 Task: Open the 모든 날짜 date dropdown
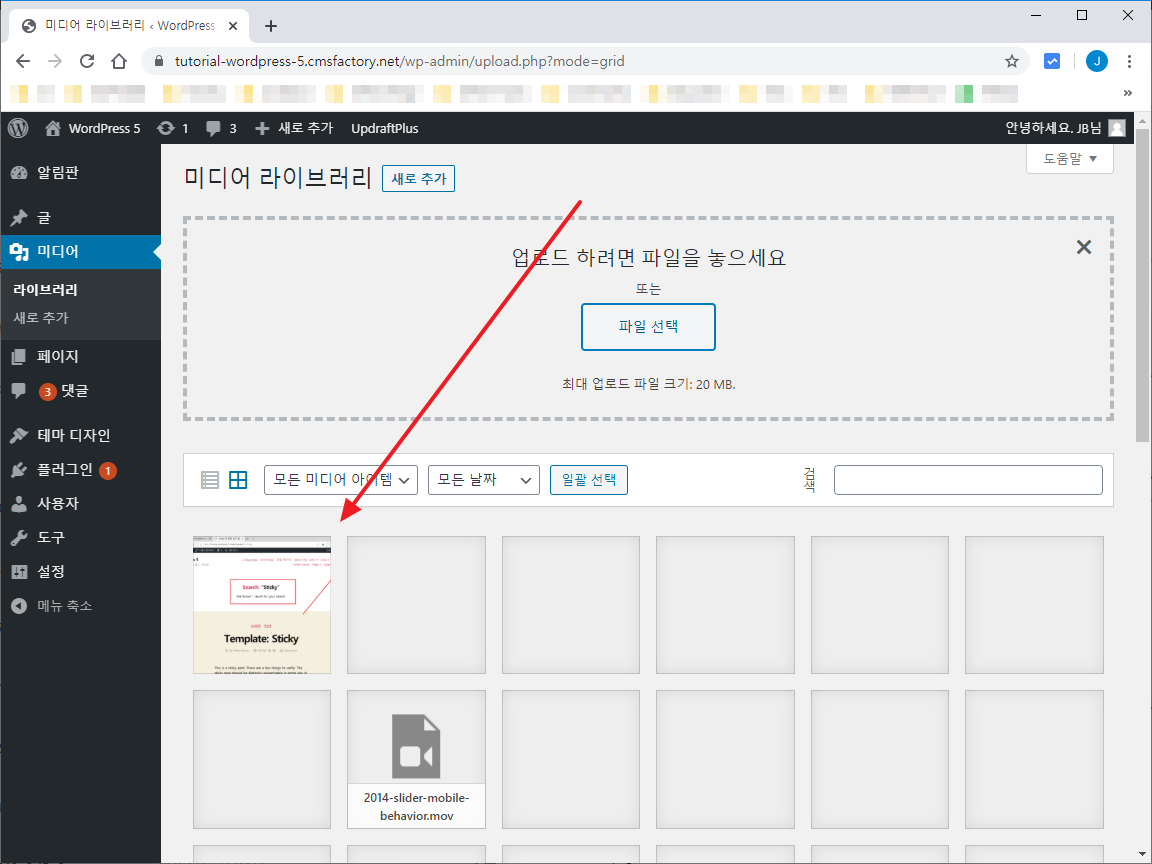tap(483, 480)
